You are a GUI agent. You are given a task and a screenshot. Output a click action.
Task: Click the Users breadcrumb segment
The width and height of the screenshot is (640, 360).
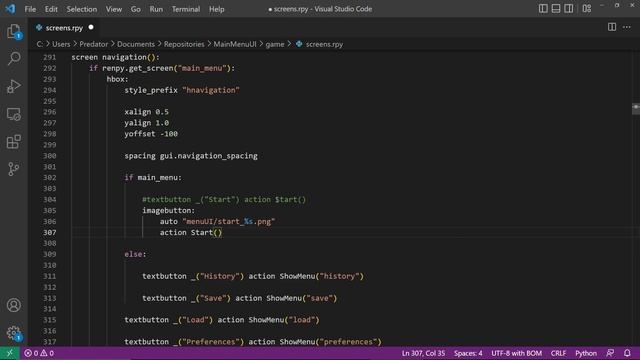(x=61, y=44)
